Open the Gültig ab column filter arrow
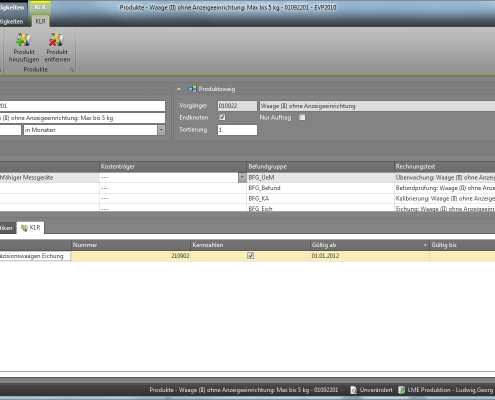The image size is (495, 400). (x=425, y=245)
